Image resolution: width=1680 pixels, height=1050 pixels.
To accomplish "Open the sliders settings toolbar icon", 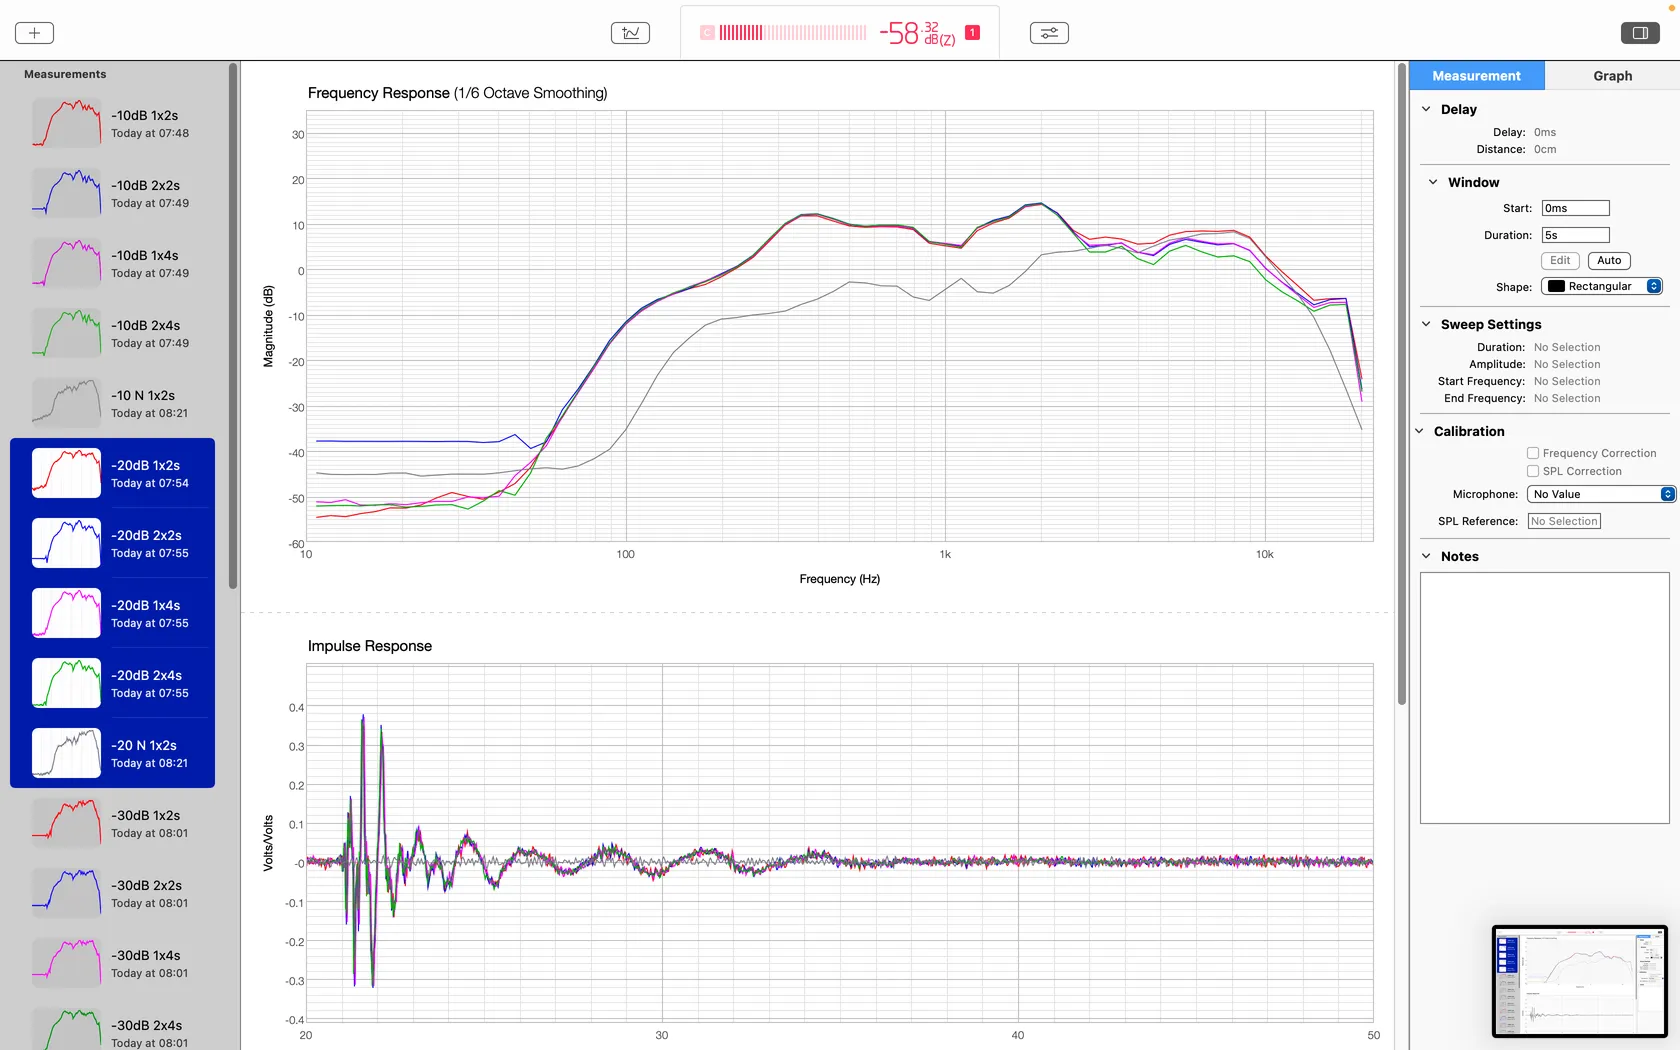I will click(x=1049, y=33).
